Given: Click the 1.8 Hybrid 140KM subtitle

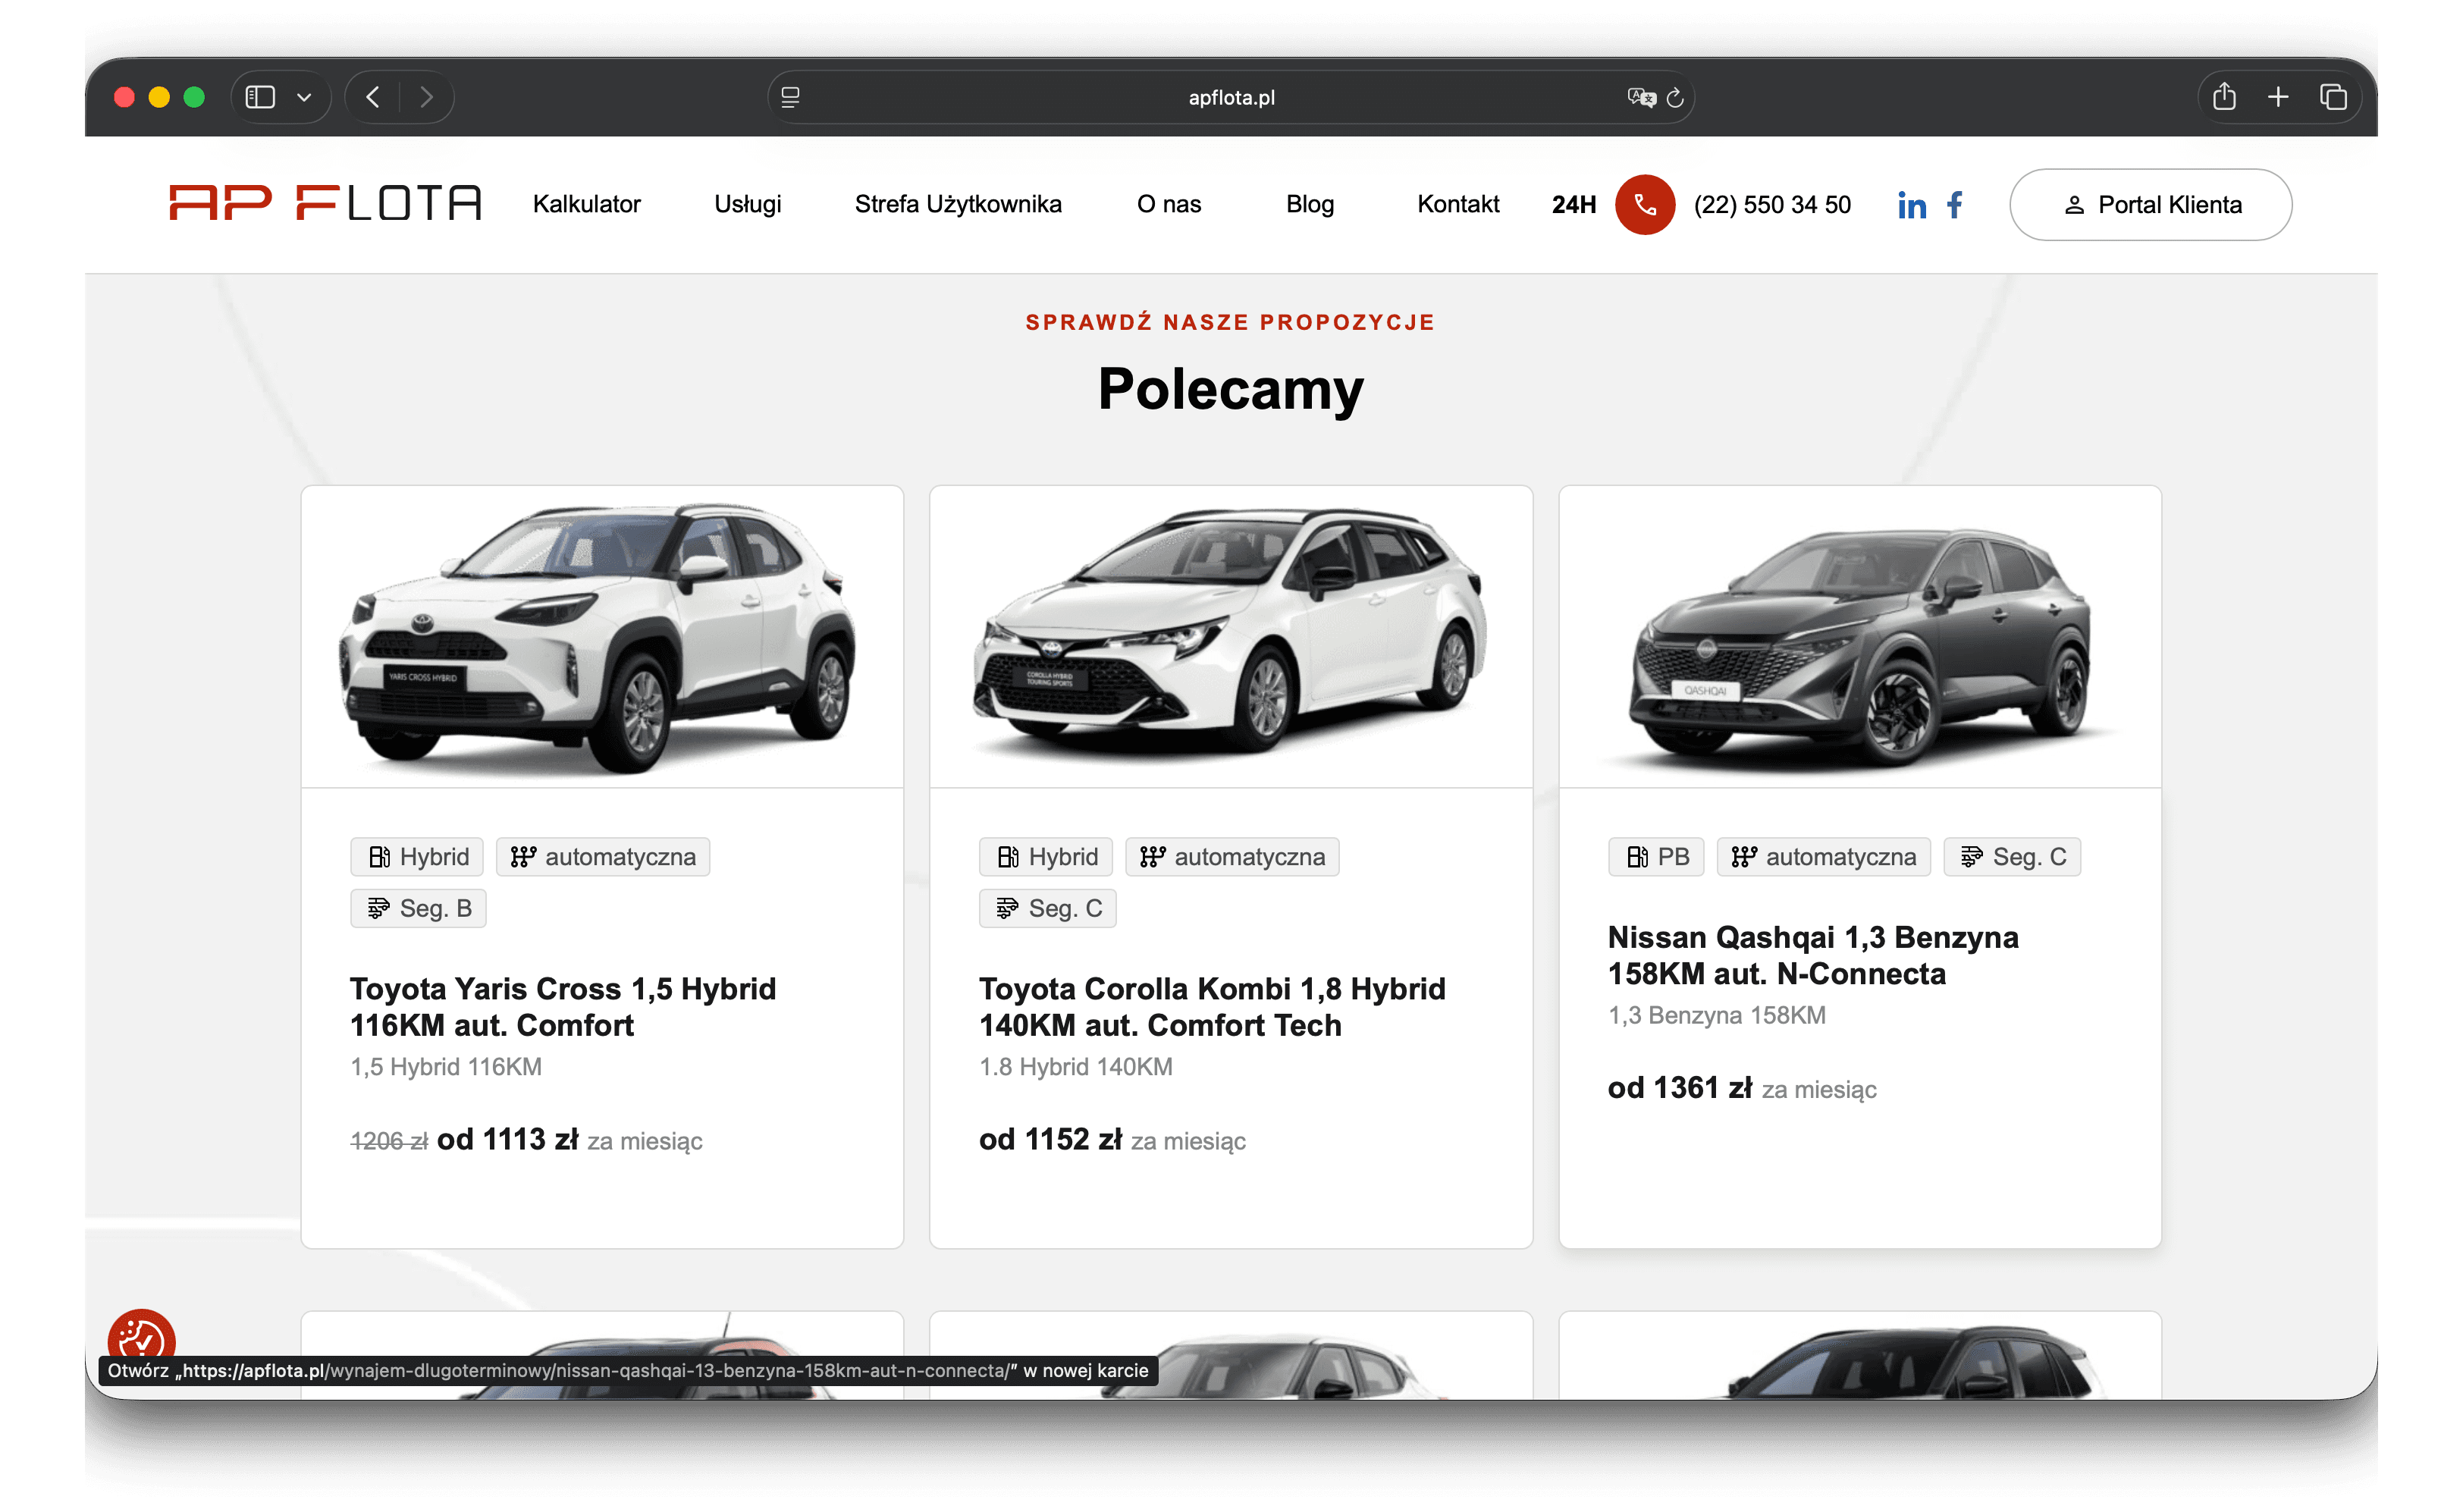Looking at the screenshot, I should pyautogui.click(x=1076, y=1067).
